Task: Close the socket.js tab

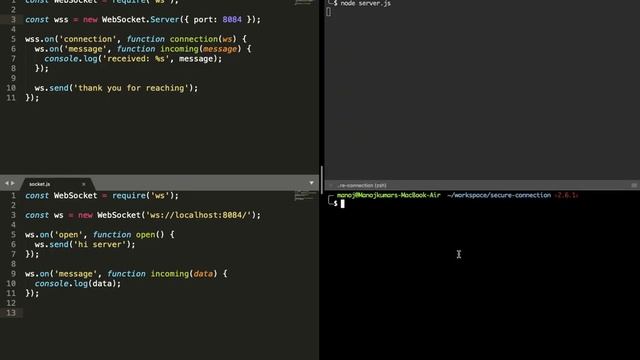Action: (84, 184)
